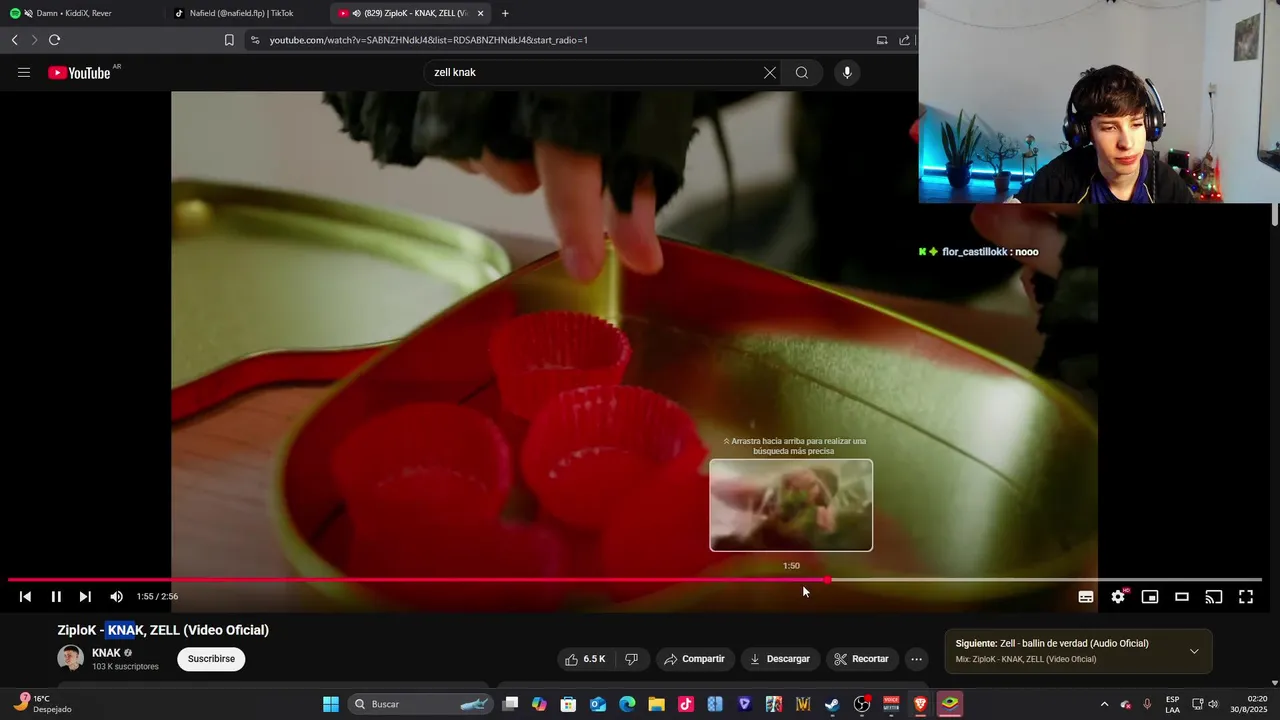The image size is (1280, 720).
Task: Dislike the video
Action: pos(632,659)
